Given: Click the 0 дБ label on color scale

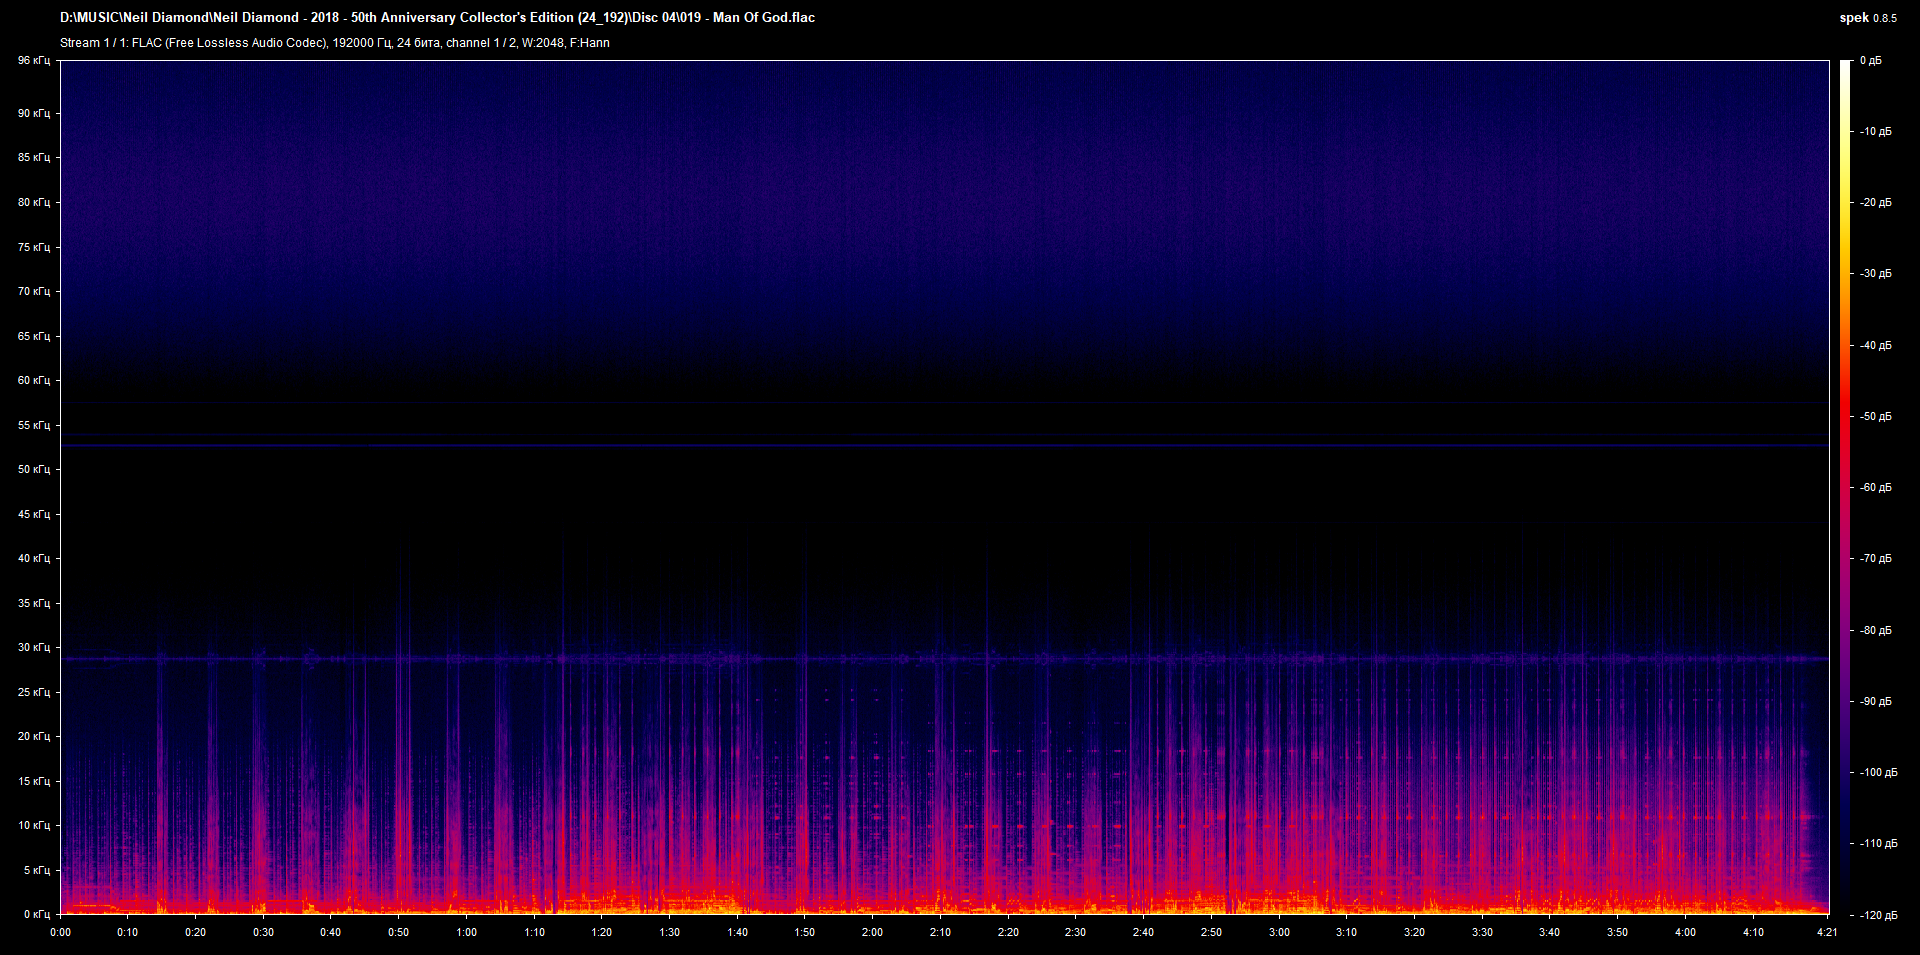Looking at the screenshot, I should [1871, 61].
